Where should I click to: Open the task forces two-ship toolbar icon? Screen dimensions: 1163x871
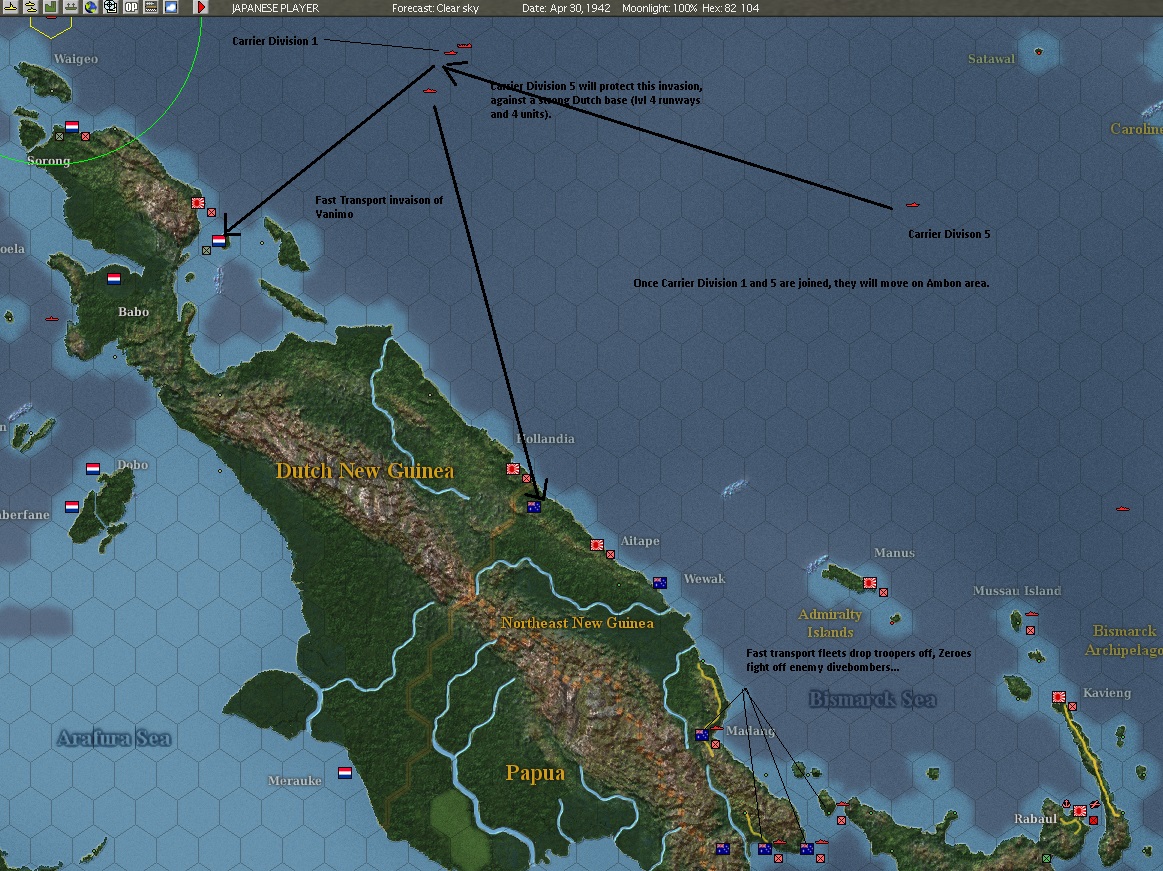[31, 7]
